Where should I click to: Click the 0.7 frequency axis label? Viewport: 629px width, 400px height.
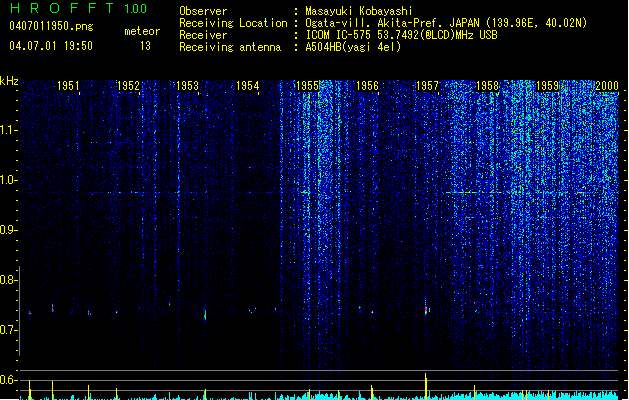point(9,330)
